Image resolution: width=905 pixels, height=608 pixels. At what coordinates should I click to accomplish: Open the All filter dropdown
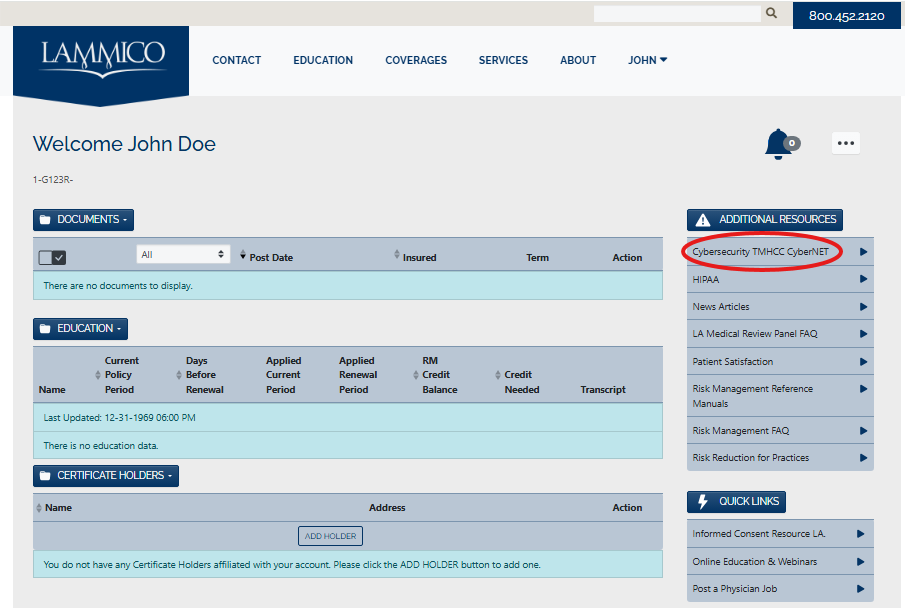[x=183, y=255]
